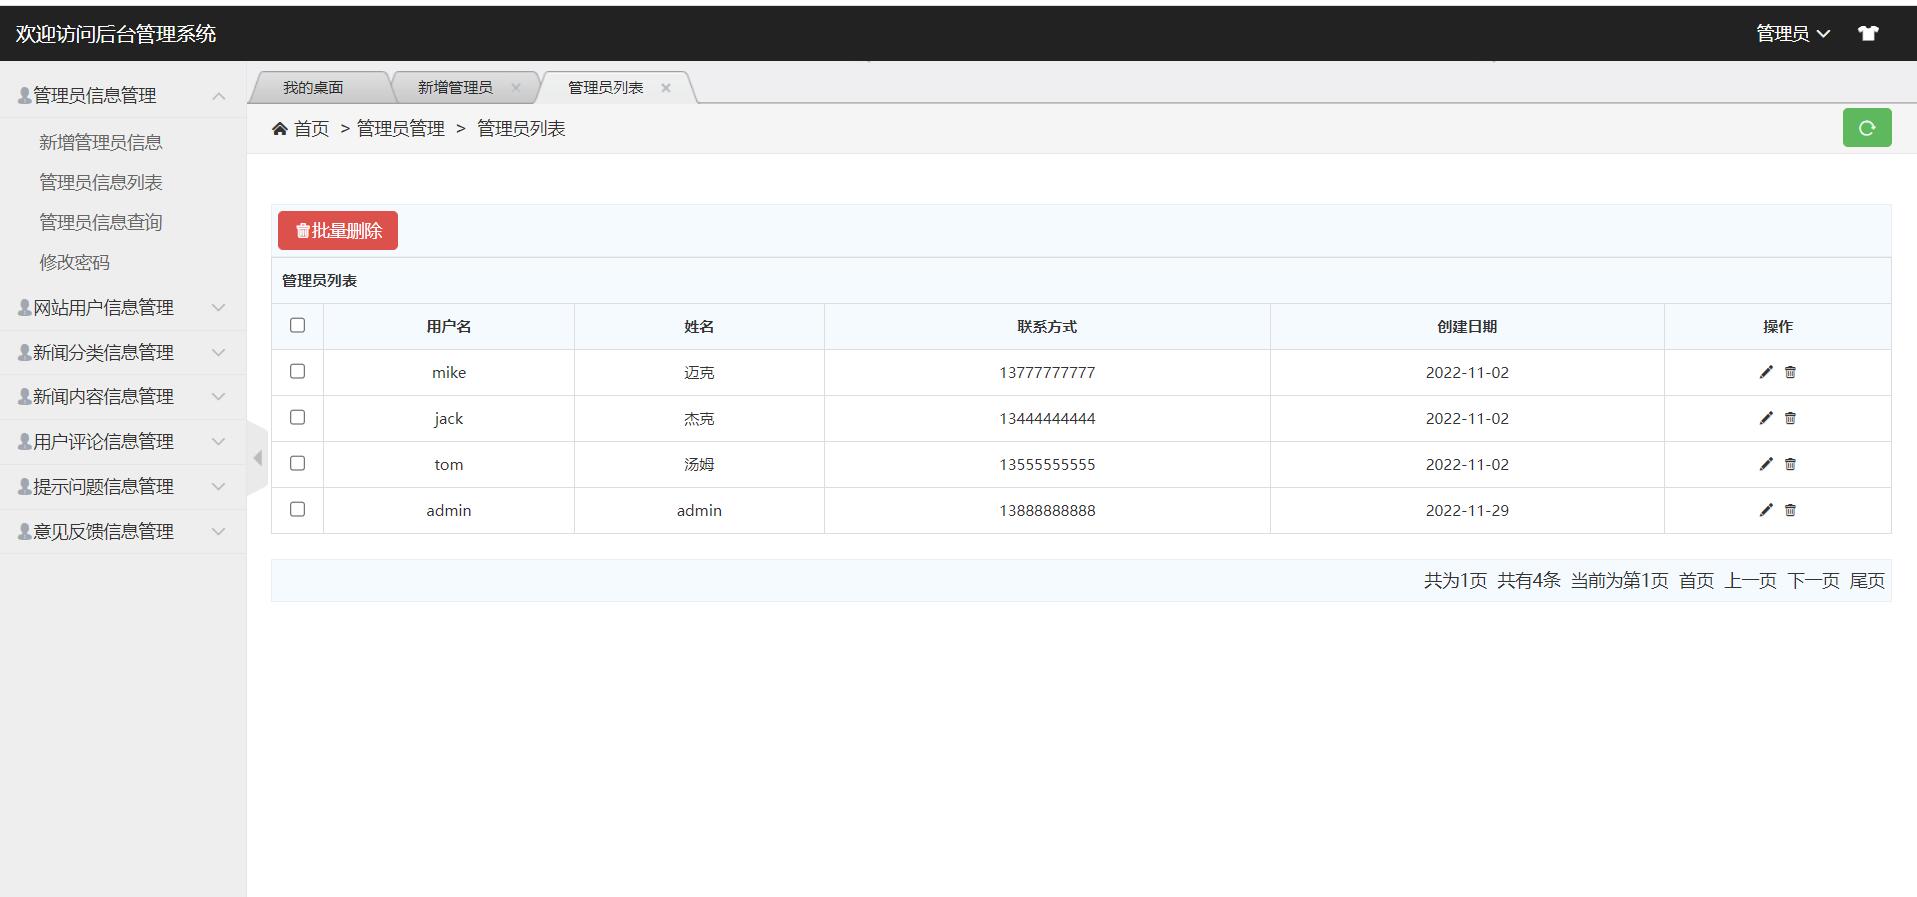Switch to 新增管理员 tab
The image size is (1917, 897).
455,87
